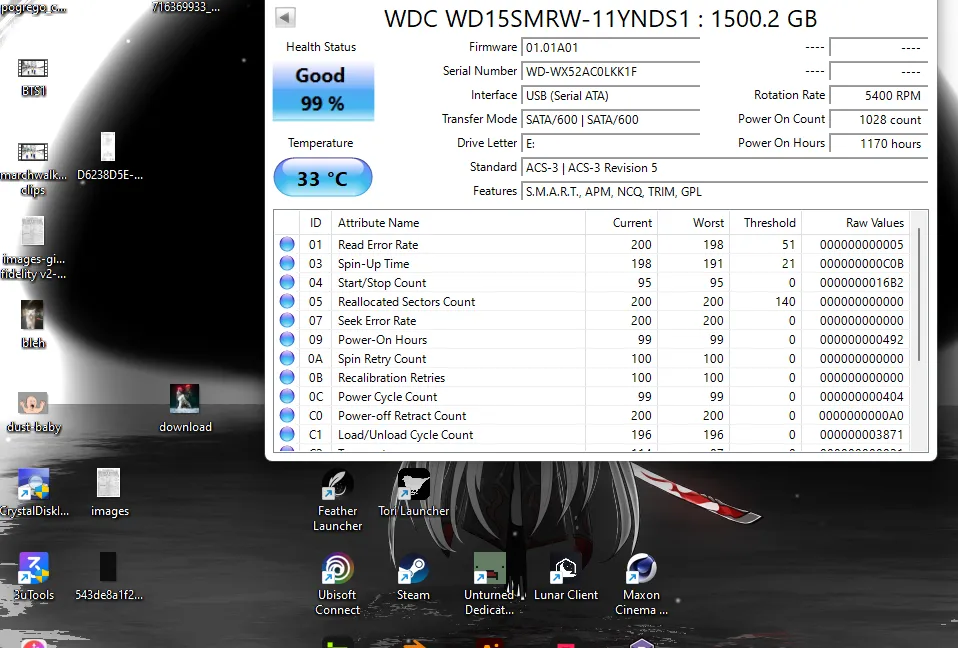The width and height of the screenshot is (958, 648).
Task: Click the Interface field USB (Serial ATA)
Action: coord(610,95)
